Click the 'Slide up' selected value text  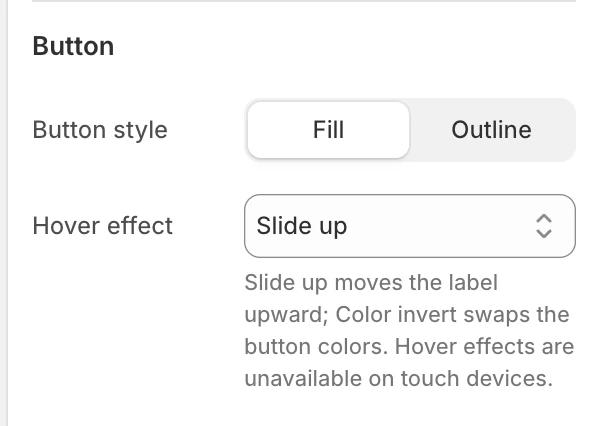coord(302,226)
